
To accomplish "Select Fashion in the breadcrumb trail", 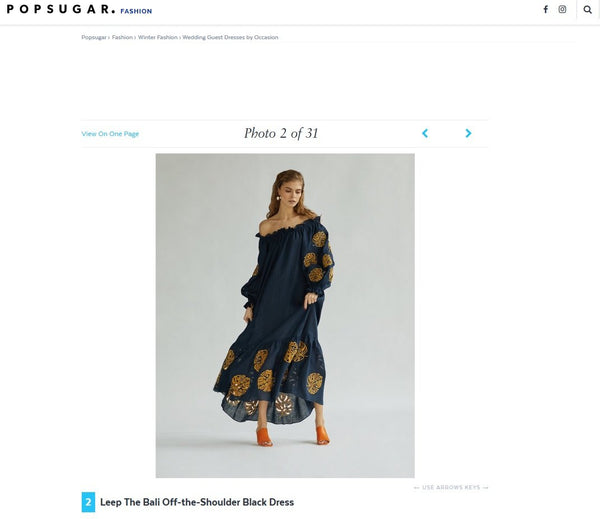I will click(122, 37).
